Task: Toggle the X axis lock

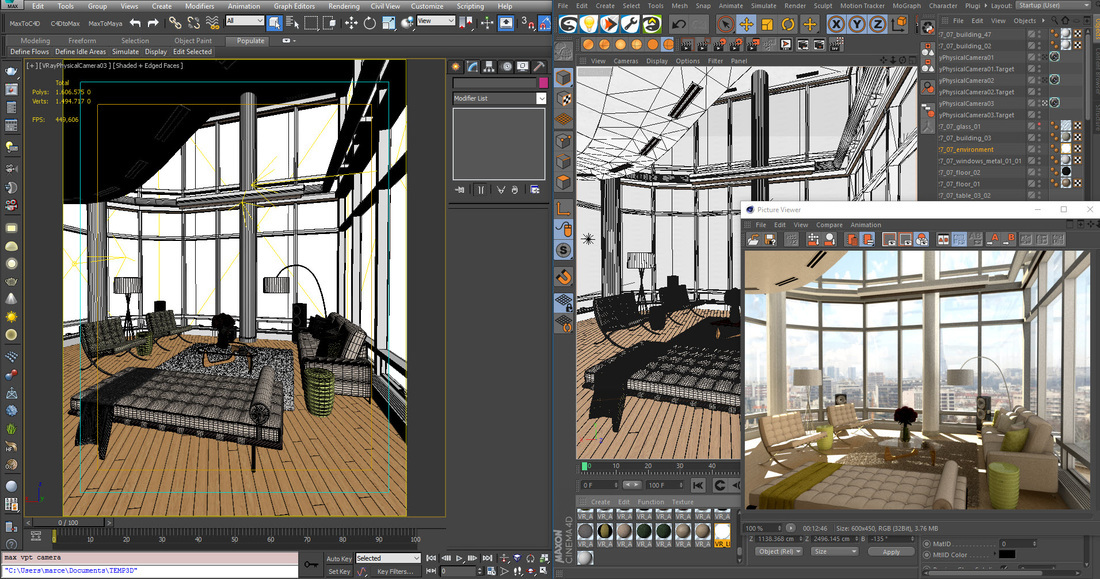Action: pyautogui.click(x=834, y=24)
